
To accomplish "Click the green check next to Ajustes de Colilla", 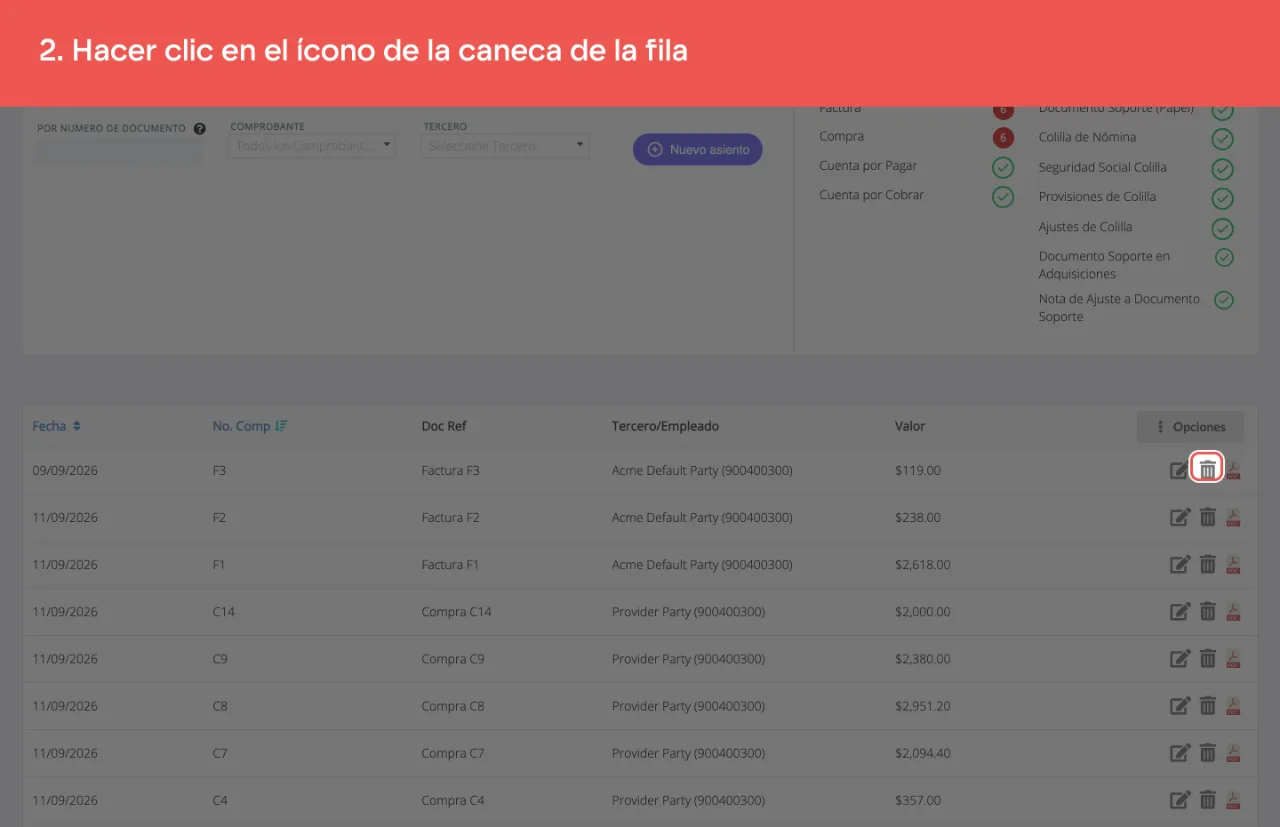I will coord(1223,229).
